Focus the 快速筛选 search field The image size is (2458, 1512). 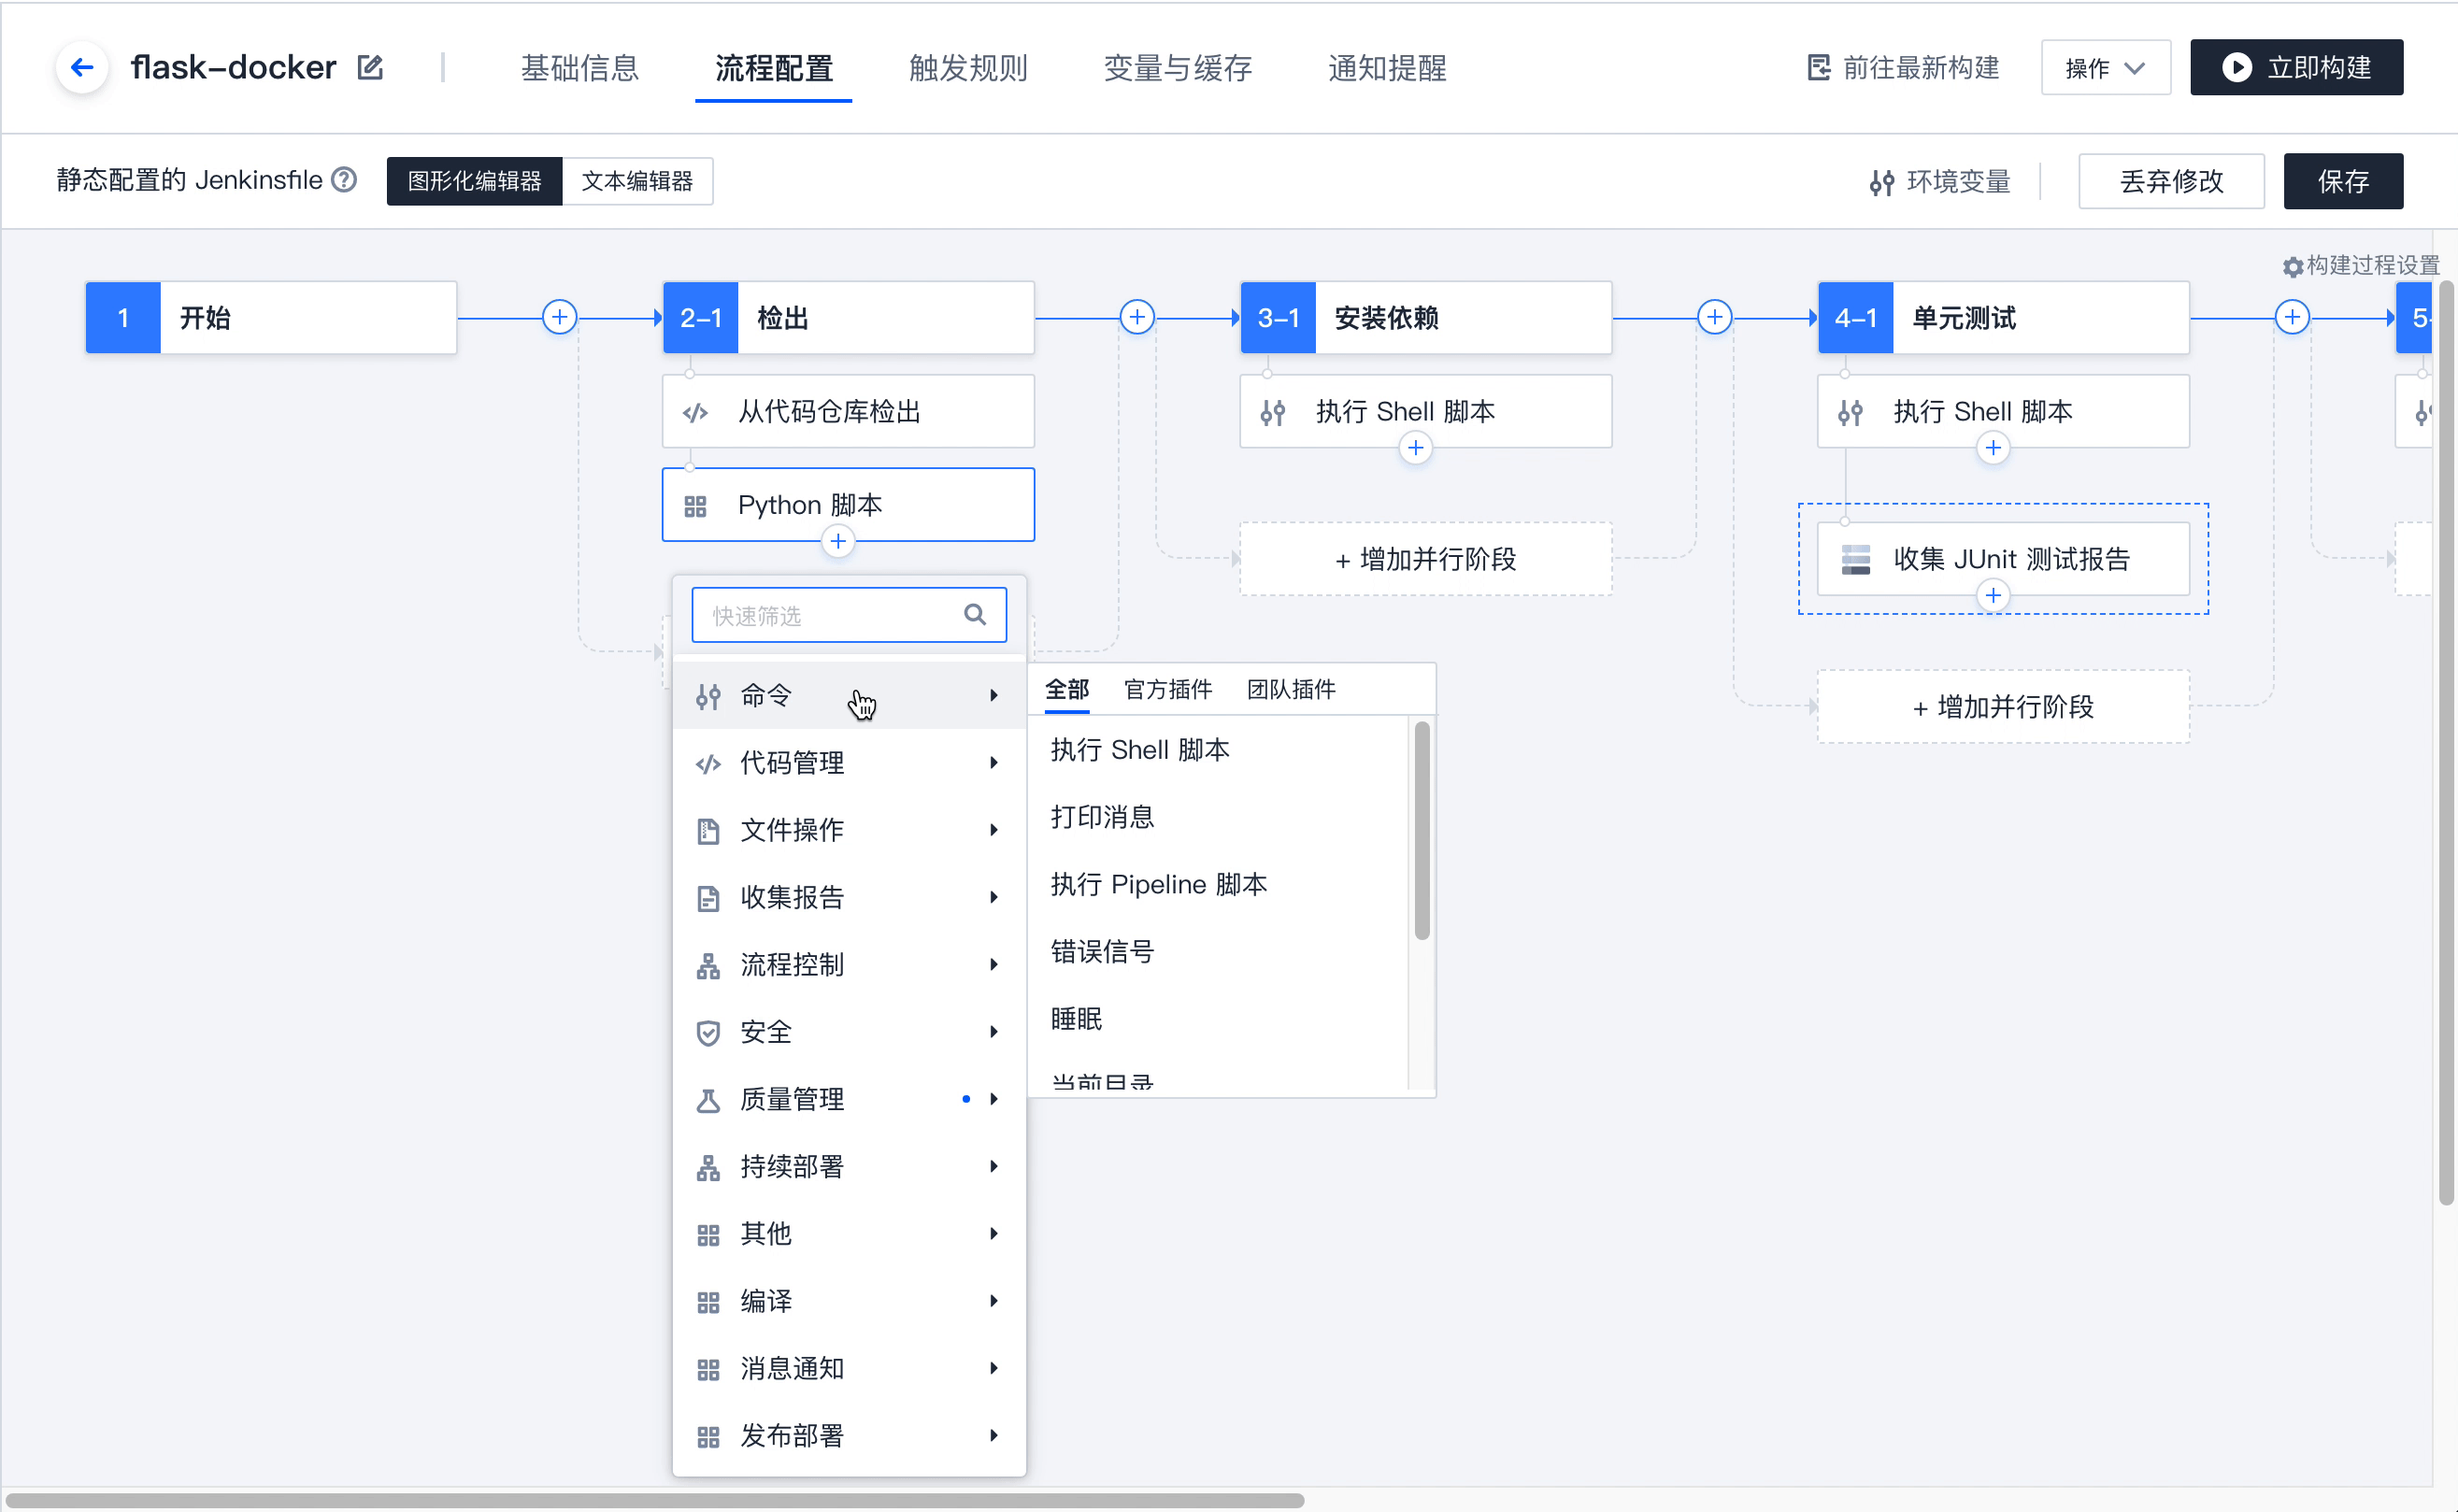pos(849,615)
